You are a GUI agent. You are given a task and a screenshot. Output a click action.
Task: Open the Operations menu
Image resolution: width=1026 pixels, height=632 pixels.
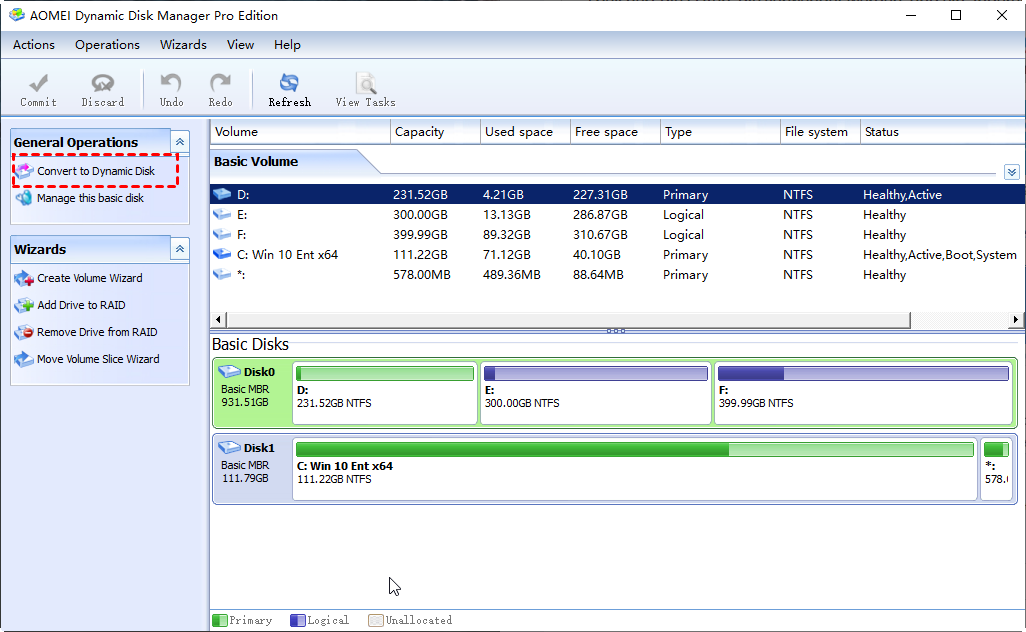(x=107, y=44)
